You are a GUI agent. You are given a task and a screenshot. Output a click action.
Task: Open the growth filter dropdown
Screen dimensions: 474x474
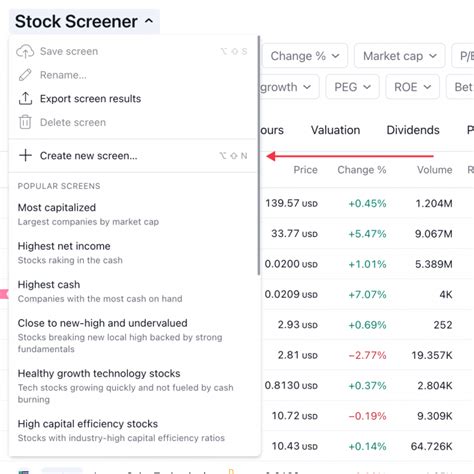(x=289, y=87)
